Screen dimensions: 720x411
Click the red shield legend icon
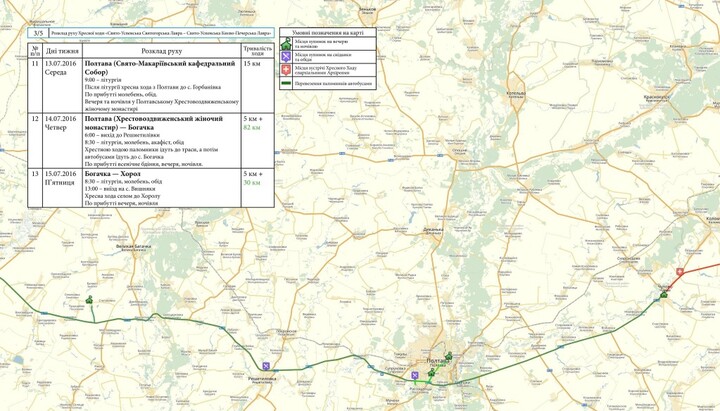click(x=286, y=70)
